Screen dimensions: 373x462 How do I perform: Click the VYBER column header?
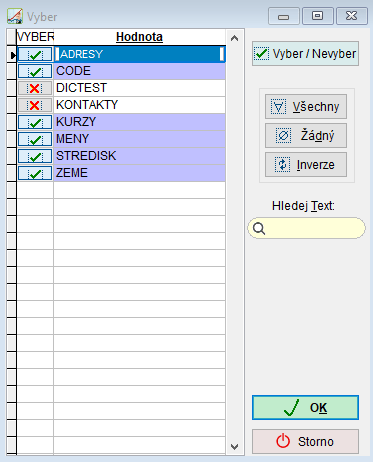click(35, 37)
